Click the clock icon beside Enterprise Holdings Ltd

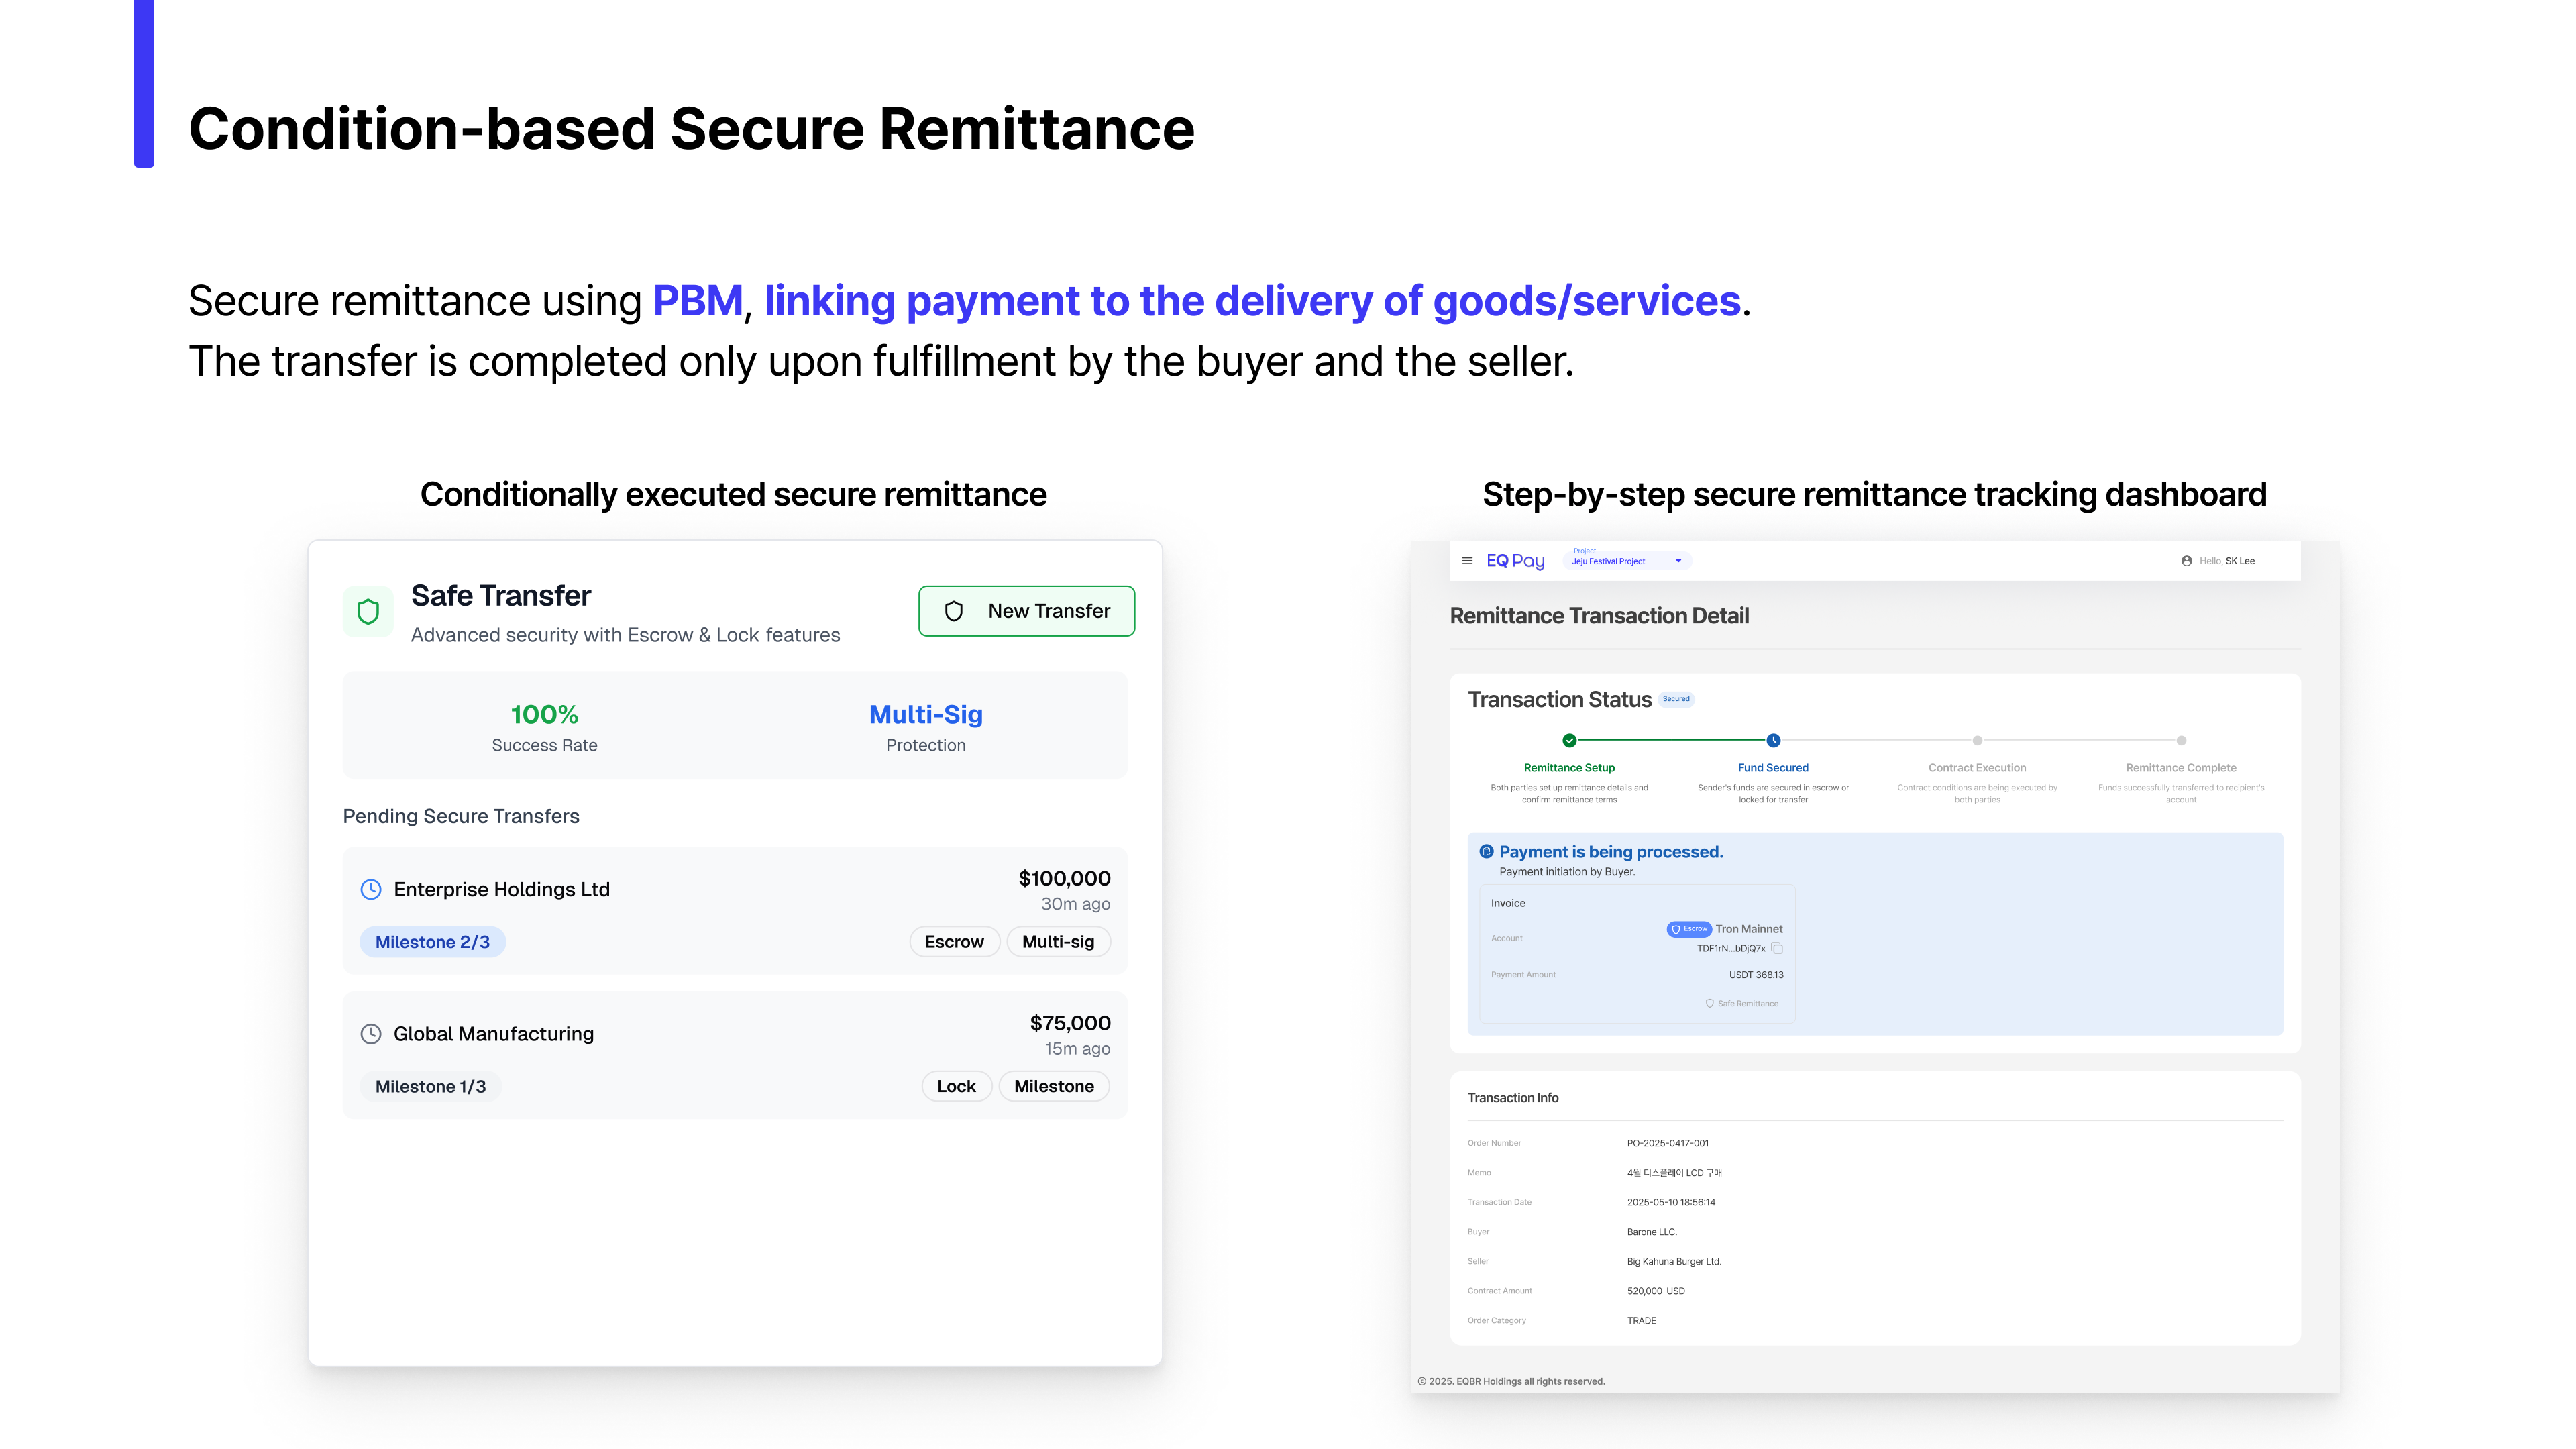pos(371,889)
